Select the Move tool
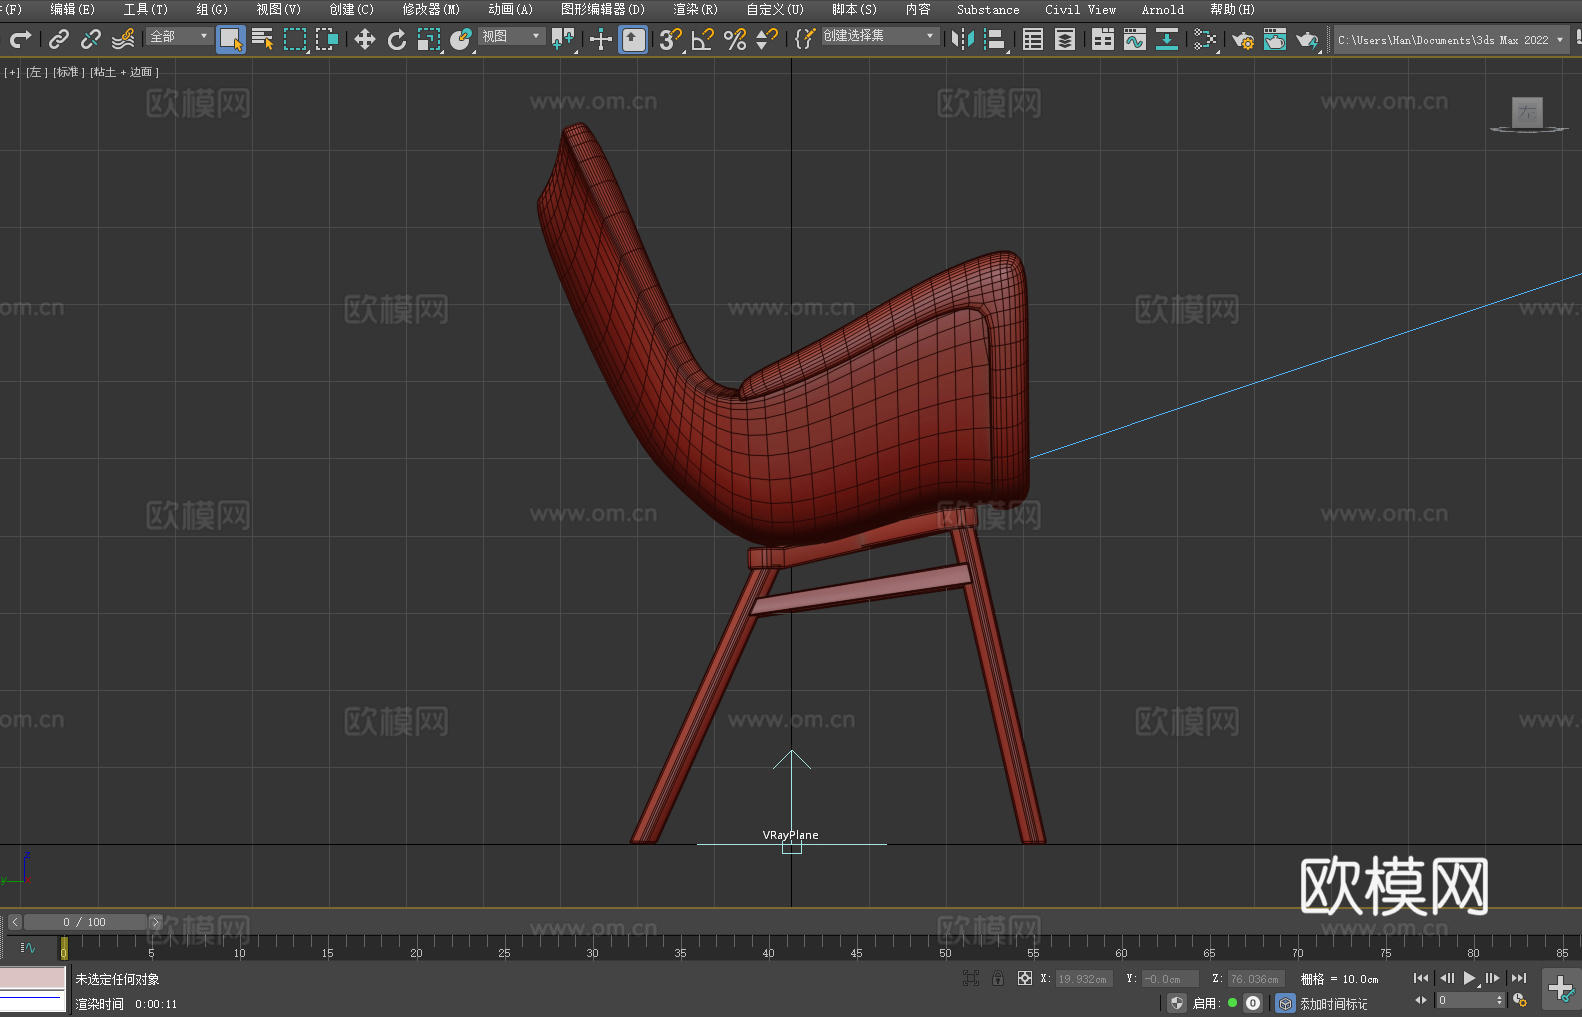This screenshot has height=1017, width=1582. point(365,39)
